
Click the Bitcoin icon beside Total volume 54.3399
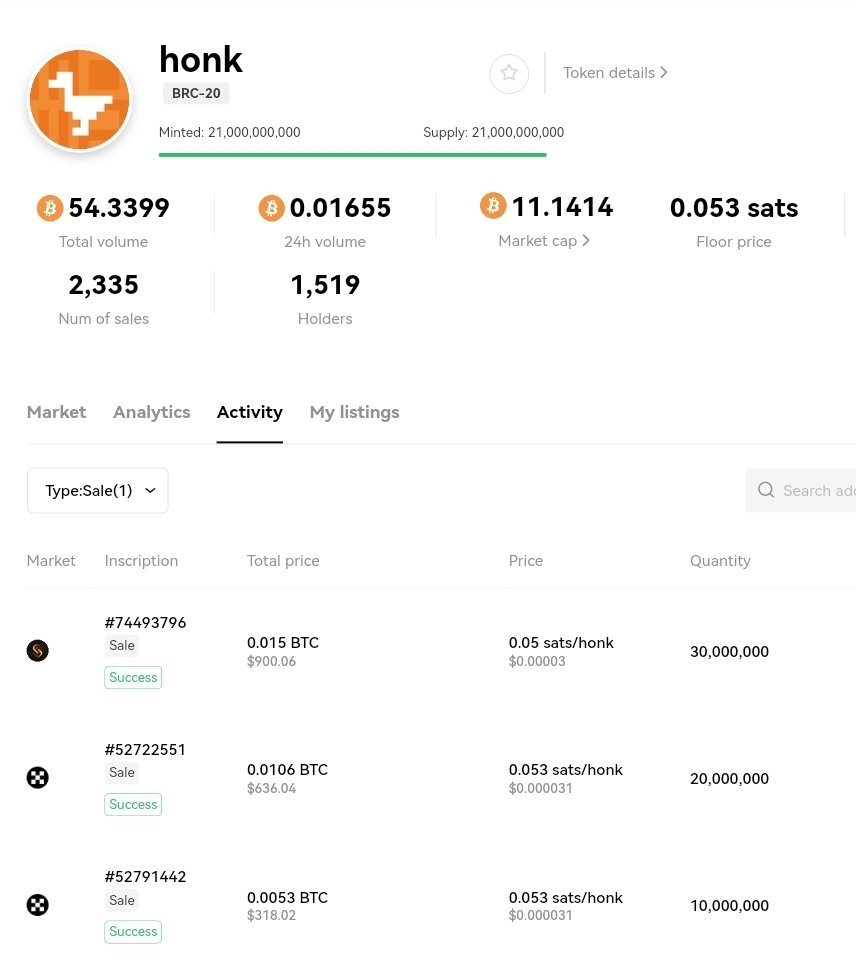pyautogui.click(x=50, y=208)
